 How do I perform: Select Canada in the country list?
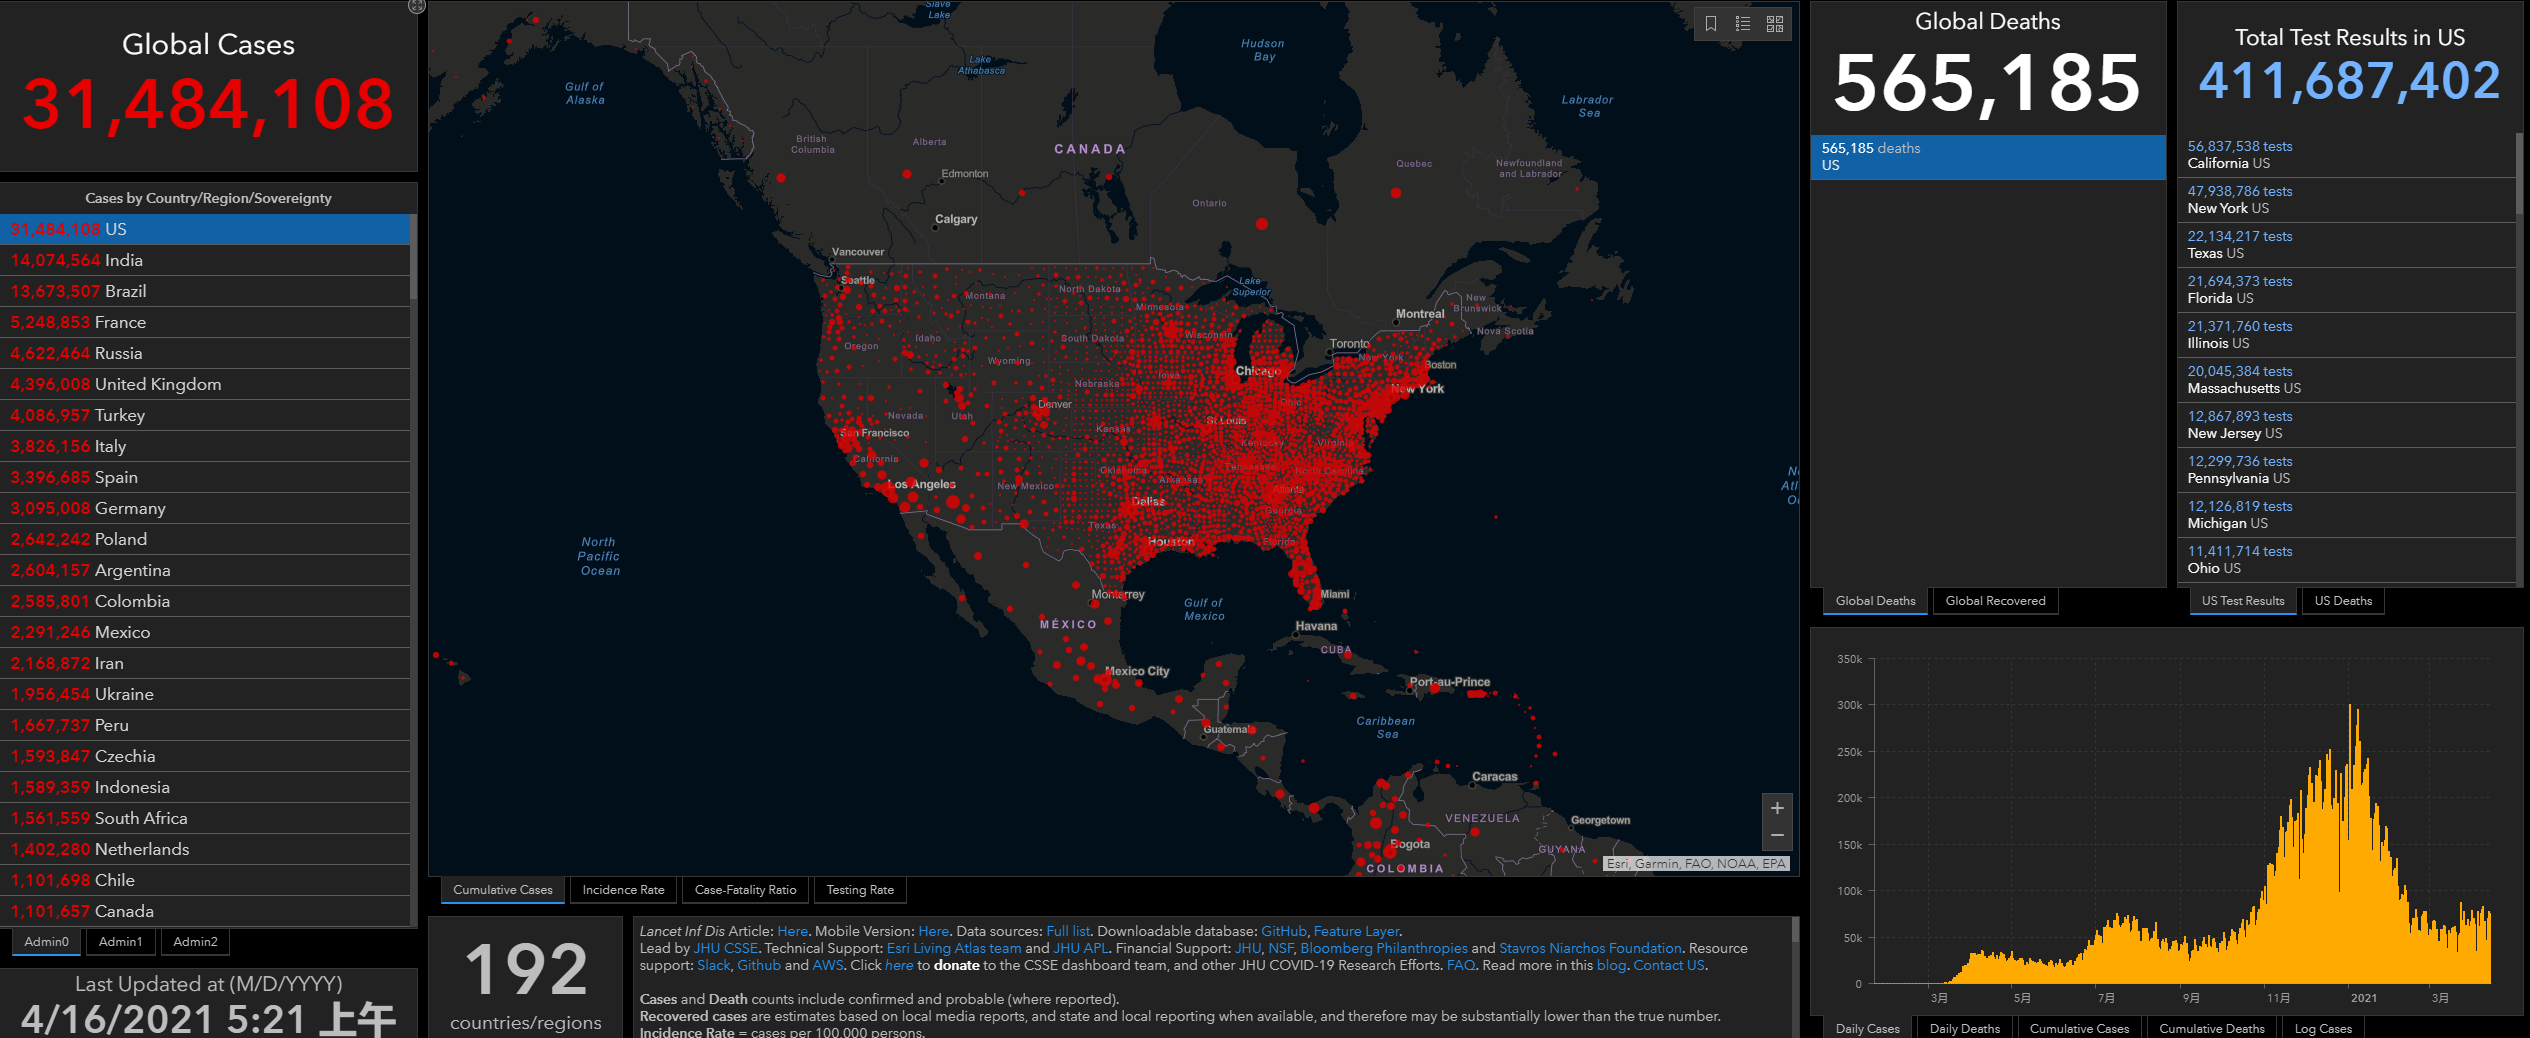point(205,911)
